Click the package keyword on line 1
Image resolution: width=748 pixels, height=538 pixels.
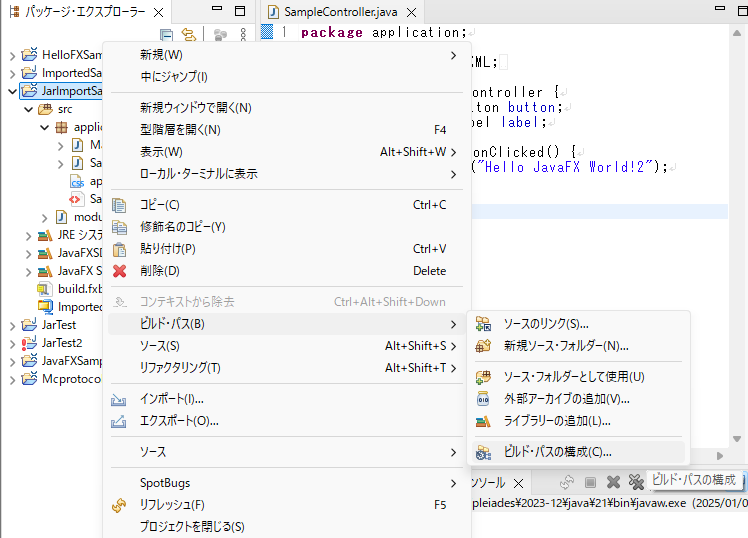332,32
